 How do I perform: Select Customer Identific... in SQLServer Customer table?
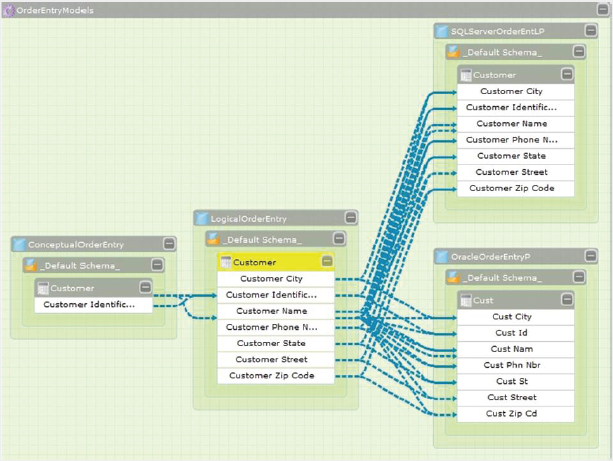pyautogui.click(x=516, y=108)
